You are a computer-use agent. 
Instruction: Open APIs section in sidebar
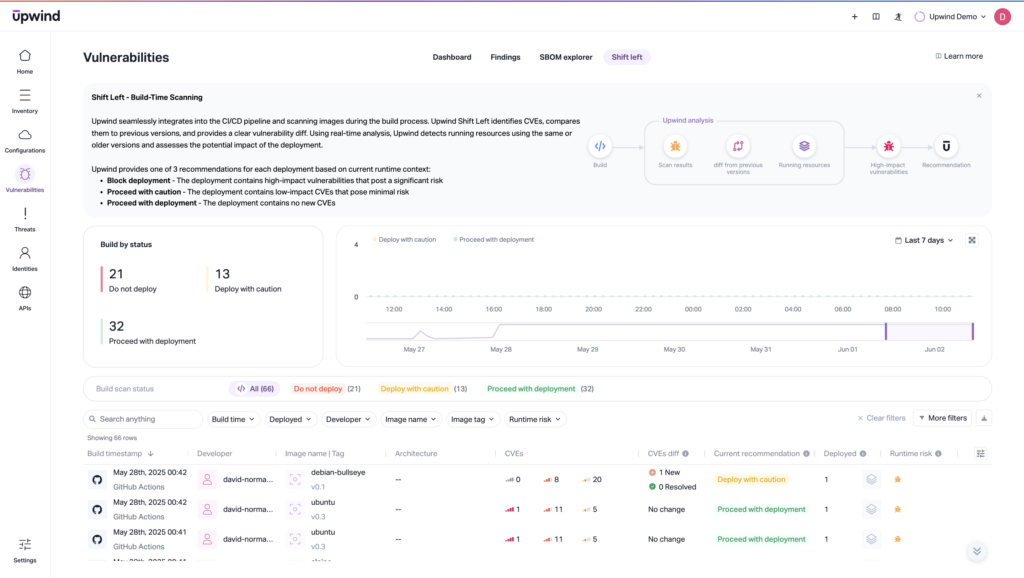pos(25,298)
